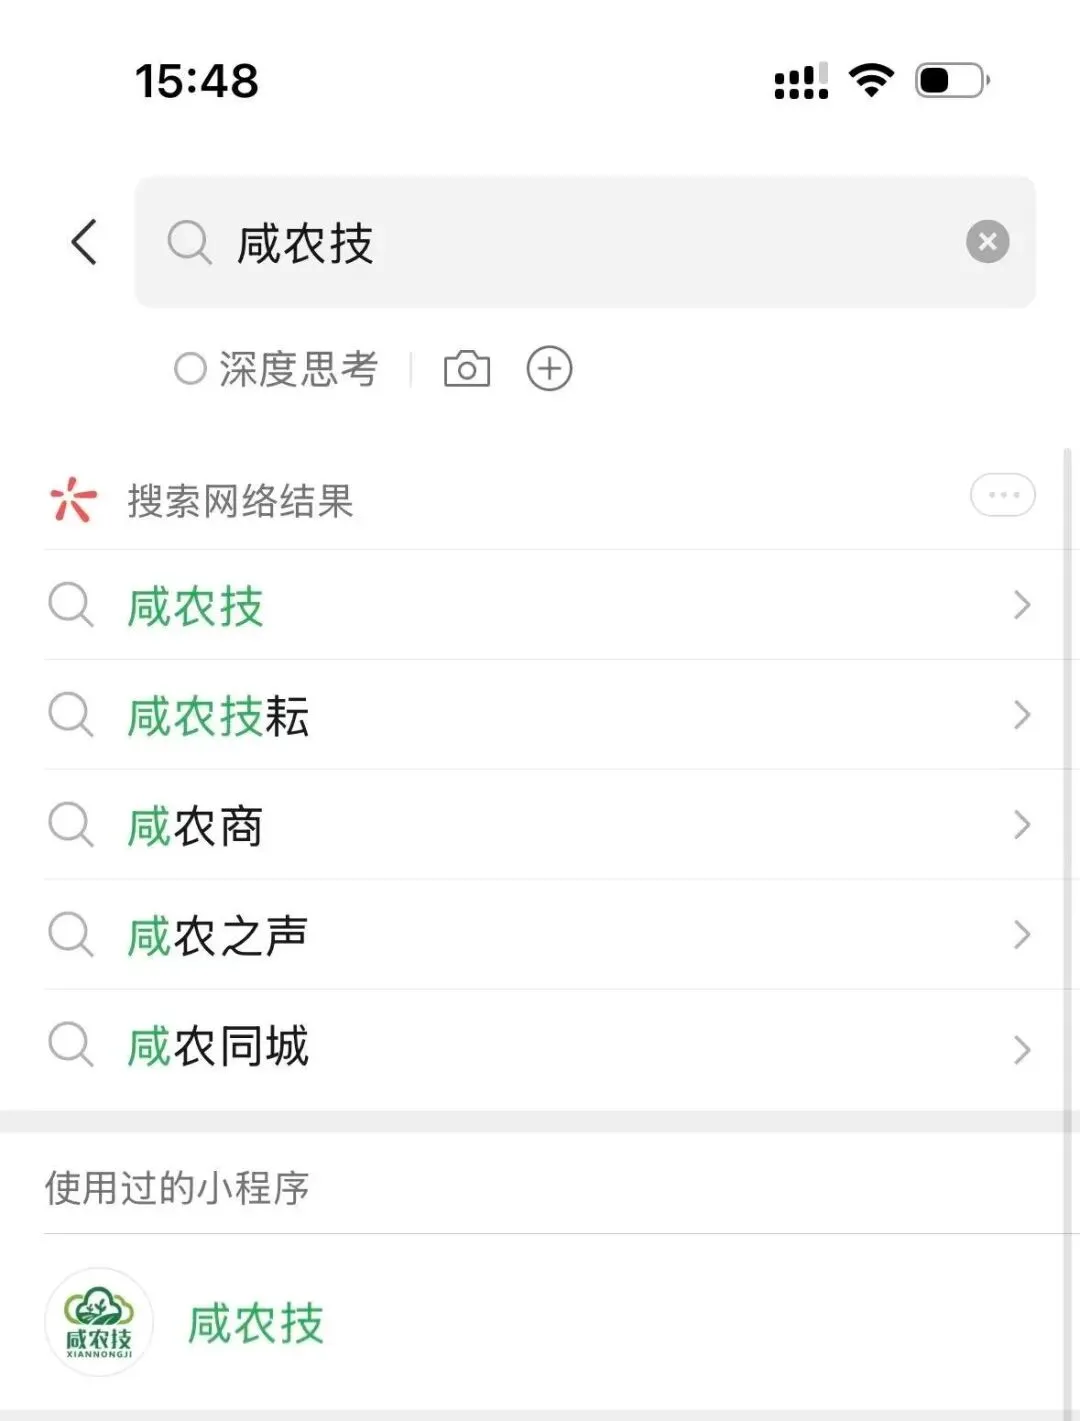Viewport: 1080px width, 1421px height.
Task: Expand the 咸农同城 suggestion chevron
Action: pyautogui.click(x=1021, y=1049)
